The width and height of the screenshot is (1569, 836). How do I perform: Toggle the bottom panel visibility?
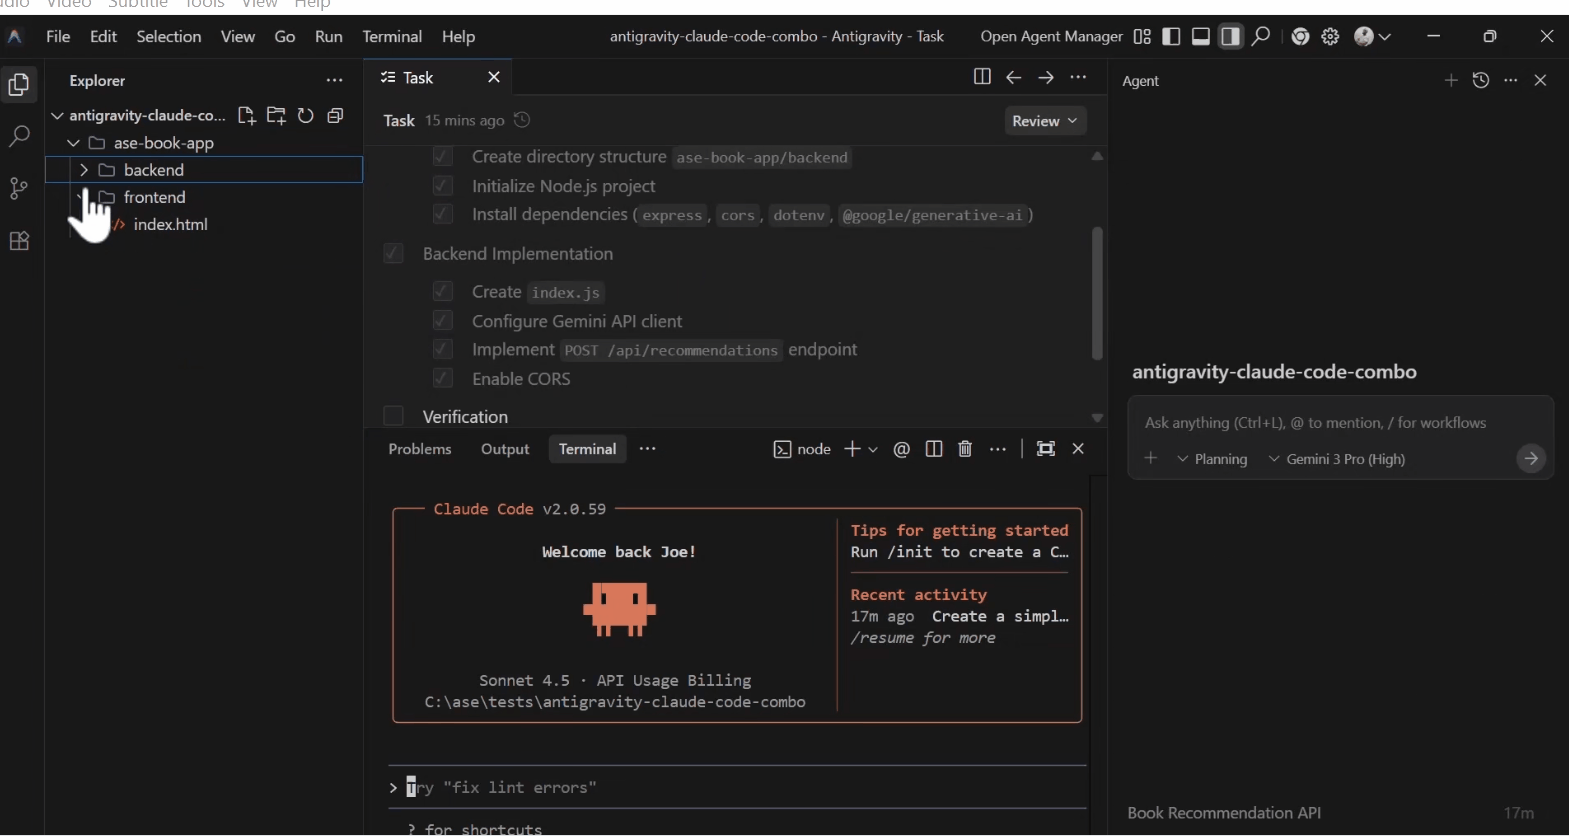[1201, 37]
